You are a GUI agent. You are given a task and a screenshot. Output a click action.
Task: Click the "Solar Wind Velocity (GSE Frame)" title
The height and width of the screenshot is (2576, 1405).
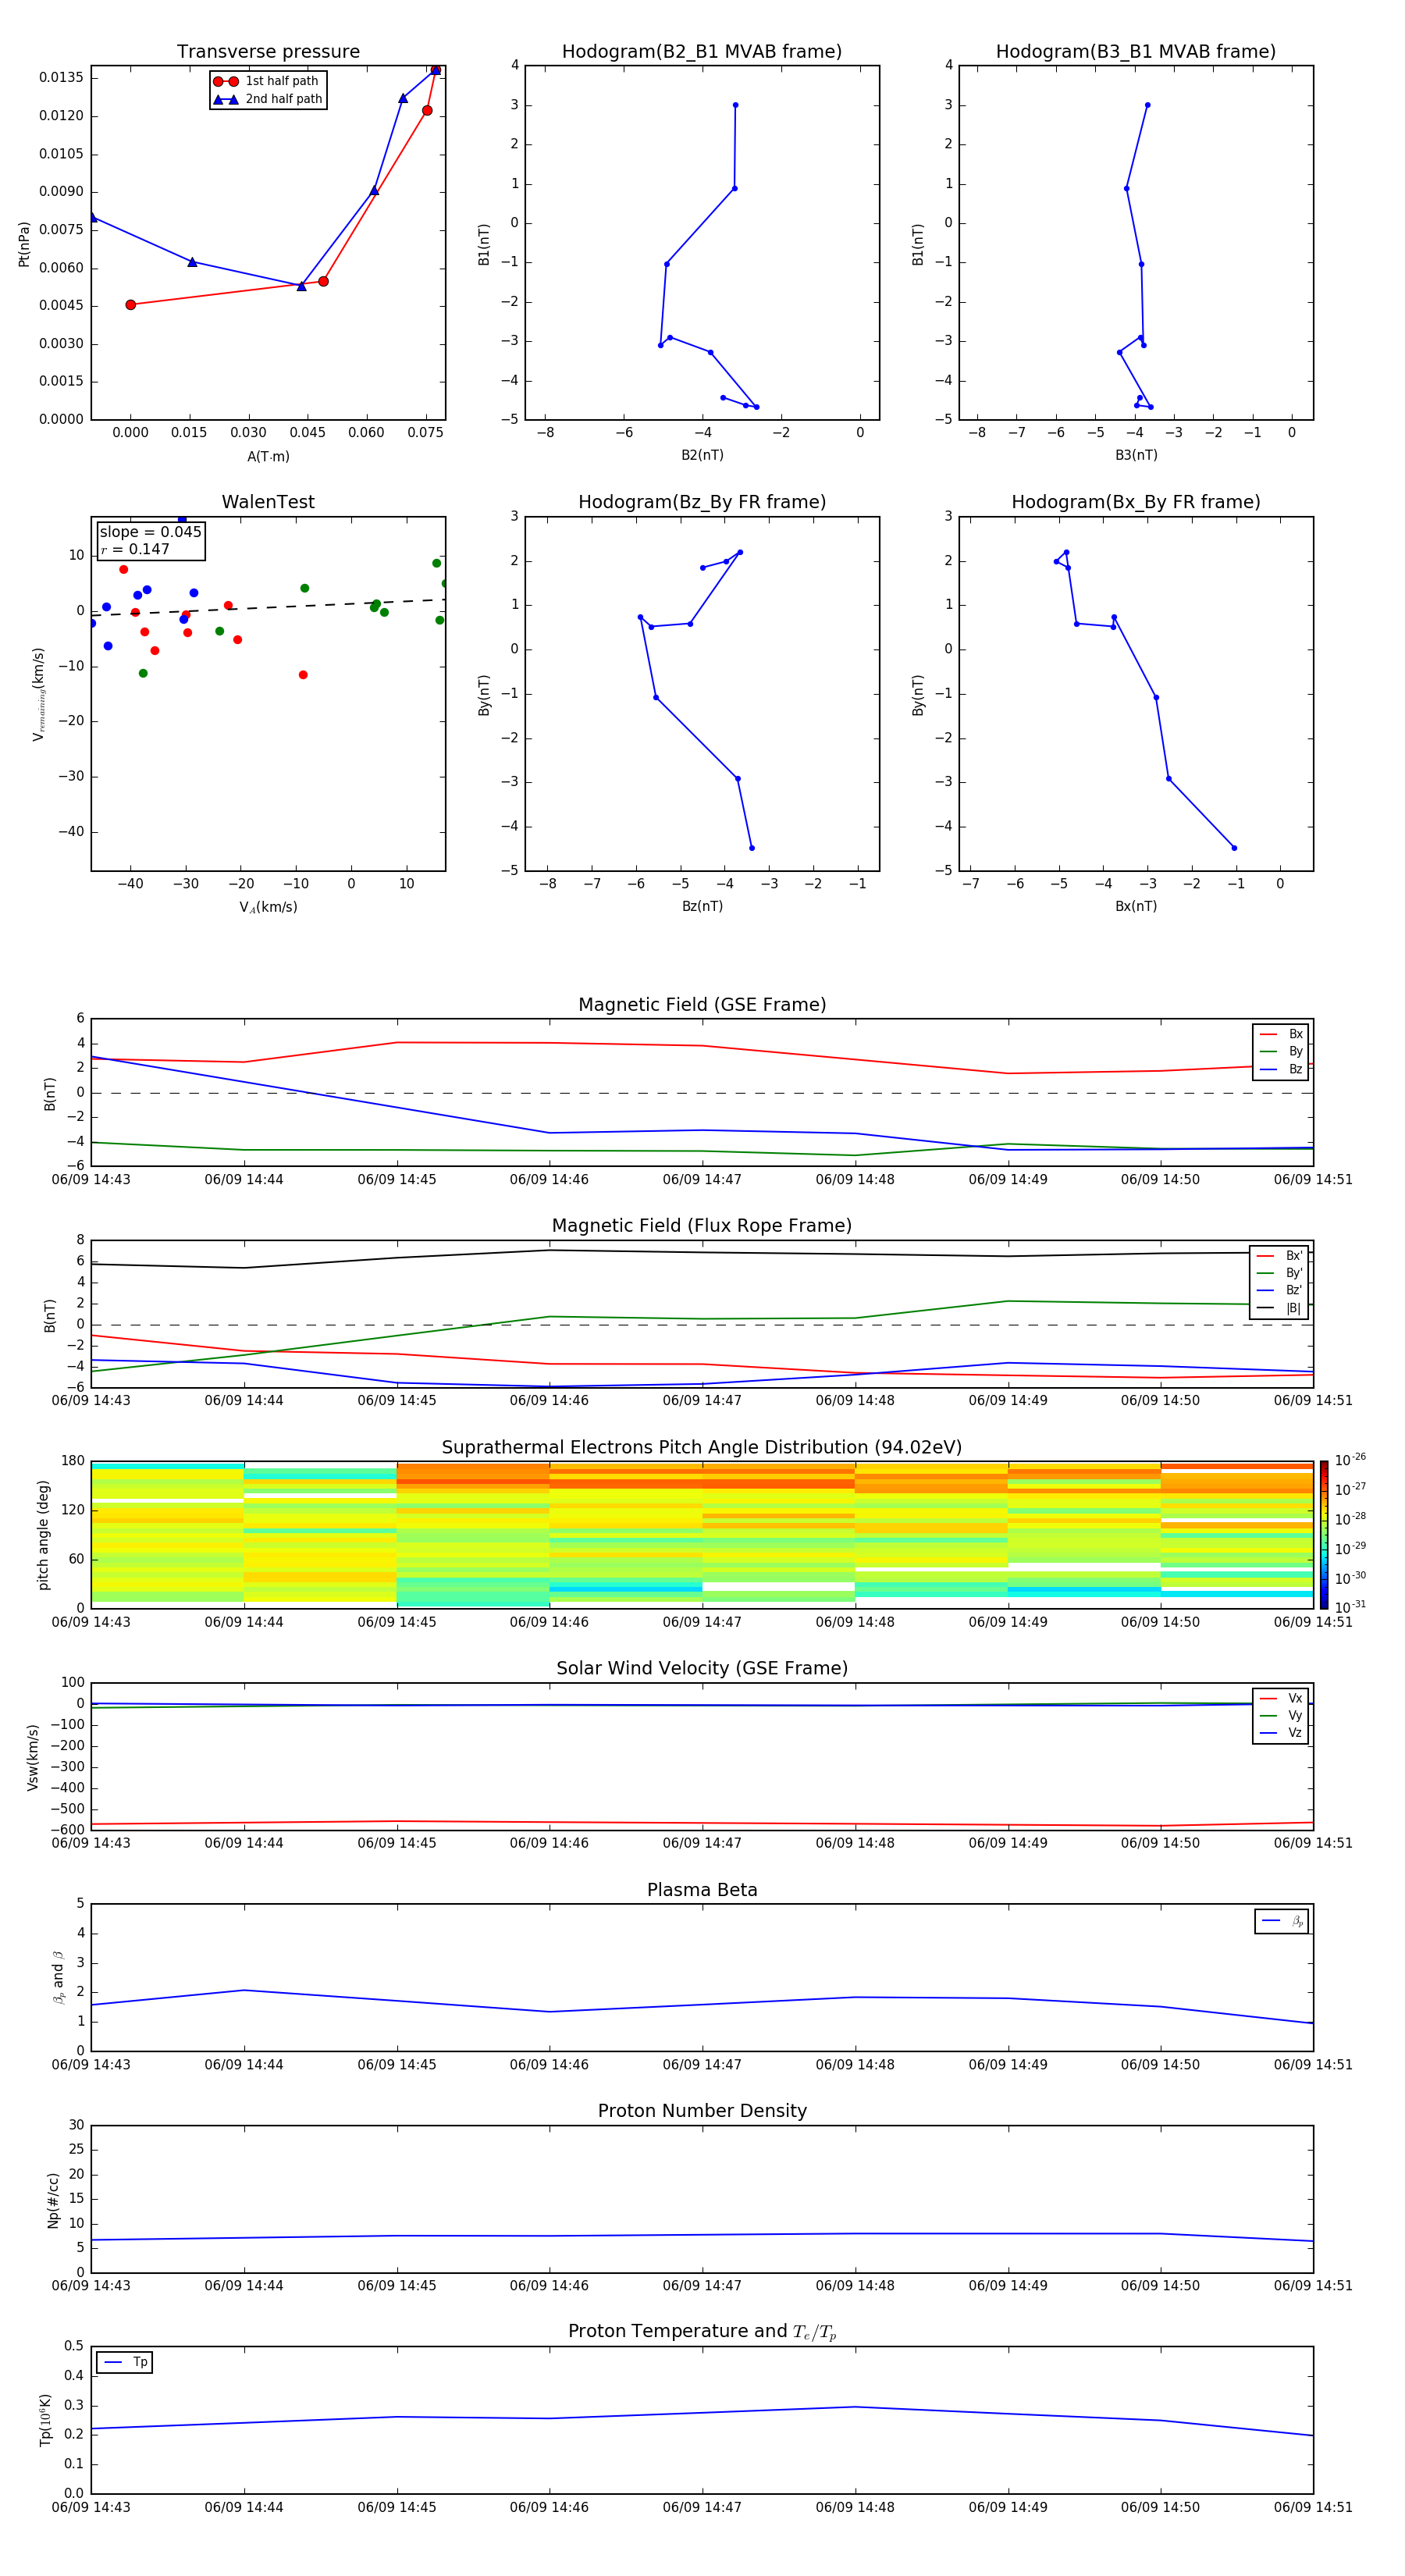pyautogui.click(x=702, y=1668)
